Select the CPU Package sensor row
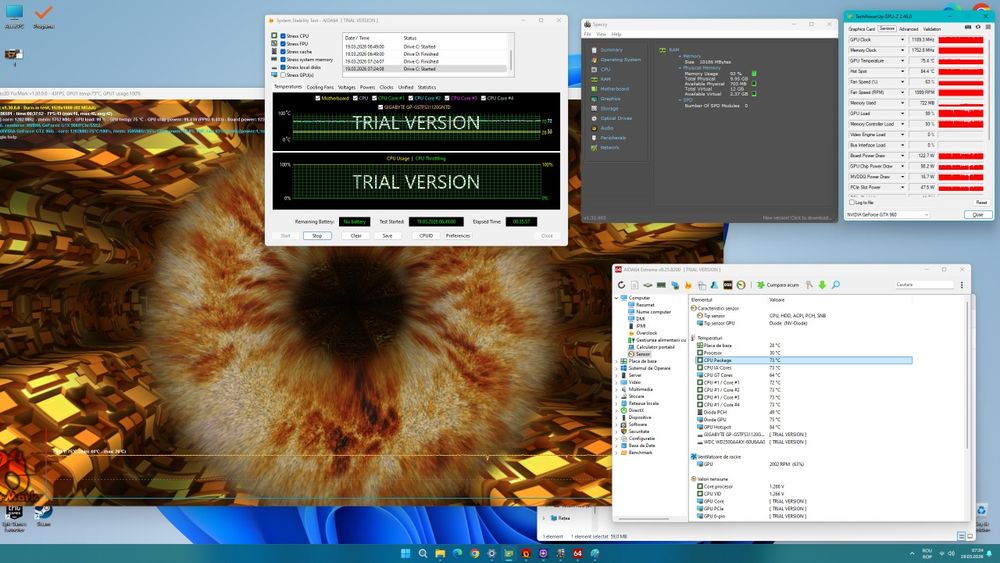This screenshot has width=1000, height=563. pyautogui.click(x=804, y=360)
